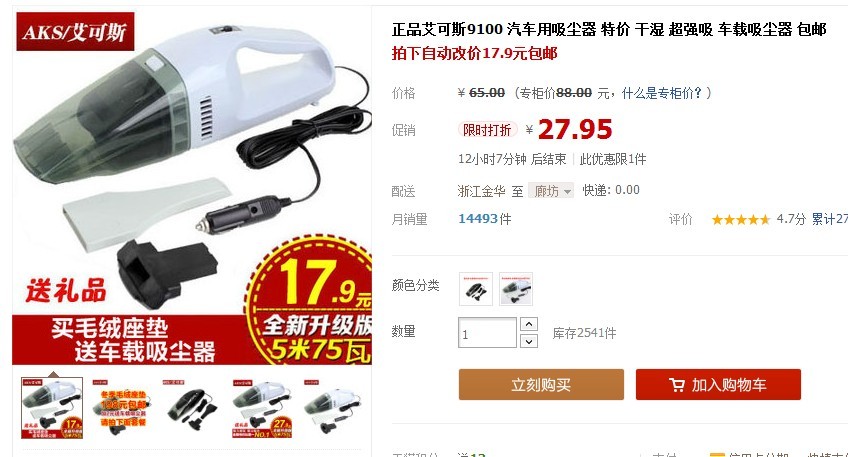Open the cumulative reviews 累计 link
This screenshot has height=457, width=848.
829,219
